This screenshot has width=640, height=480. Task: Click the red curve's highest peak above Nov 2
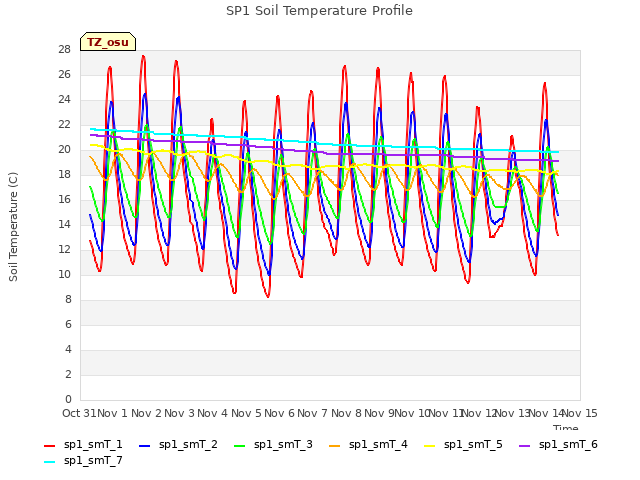click(143, 56)
